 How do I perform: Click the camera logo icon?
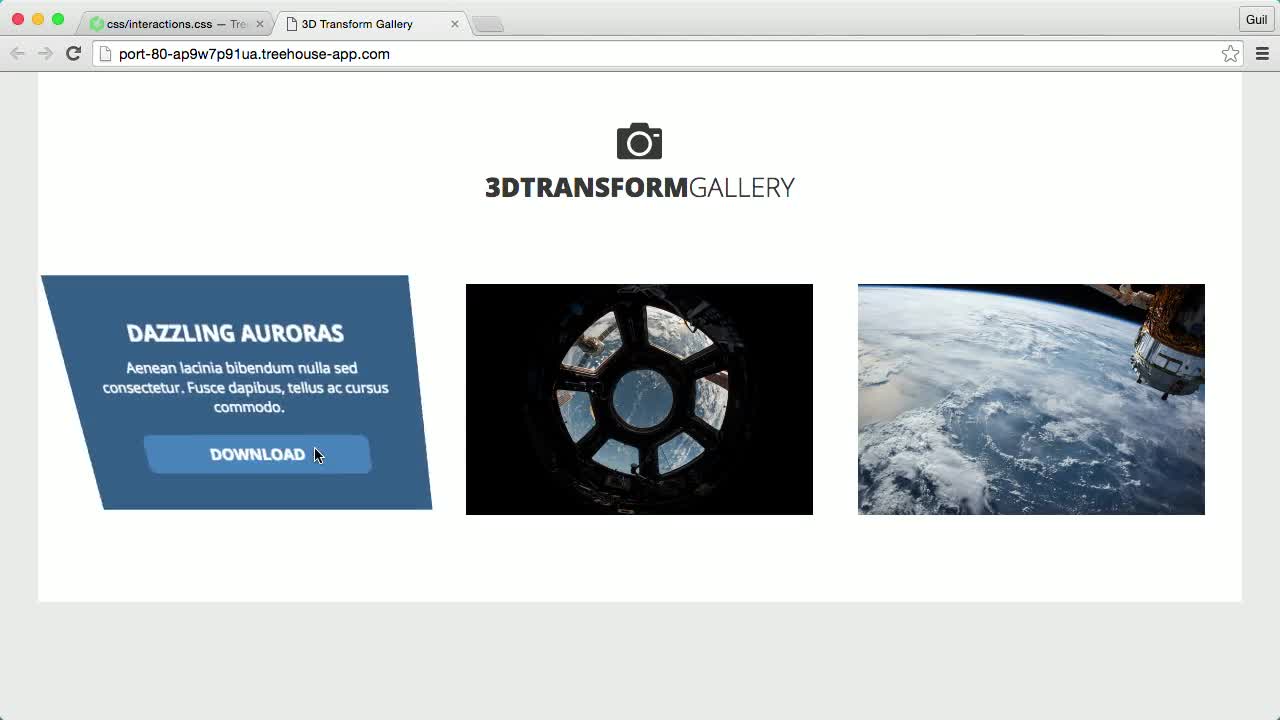(639, 142)
